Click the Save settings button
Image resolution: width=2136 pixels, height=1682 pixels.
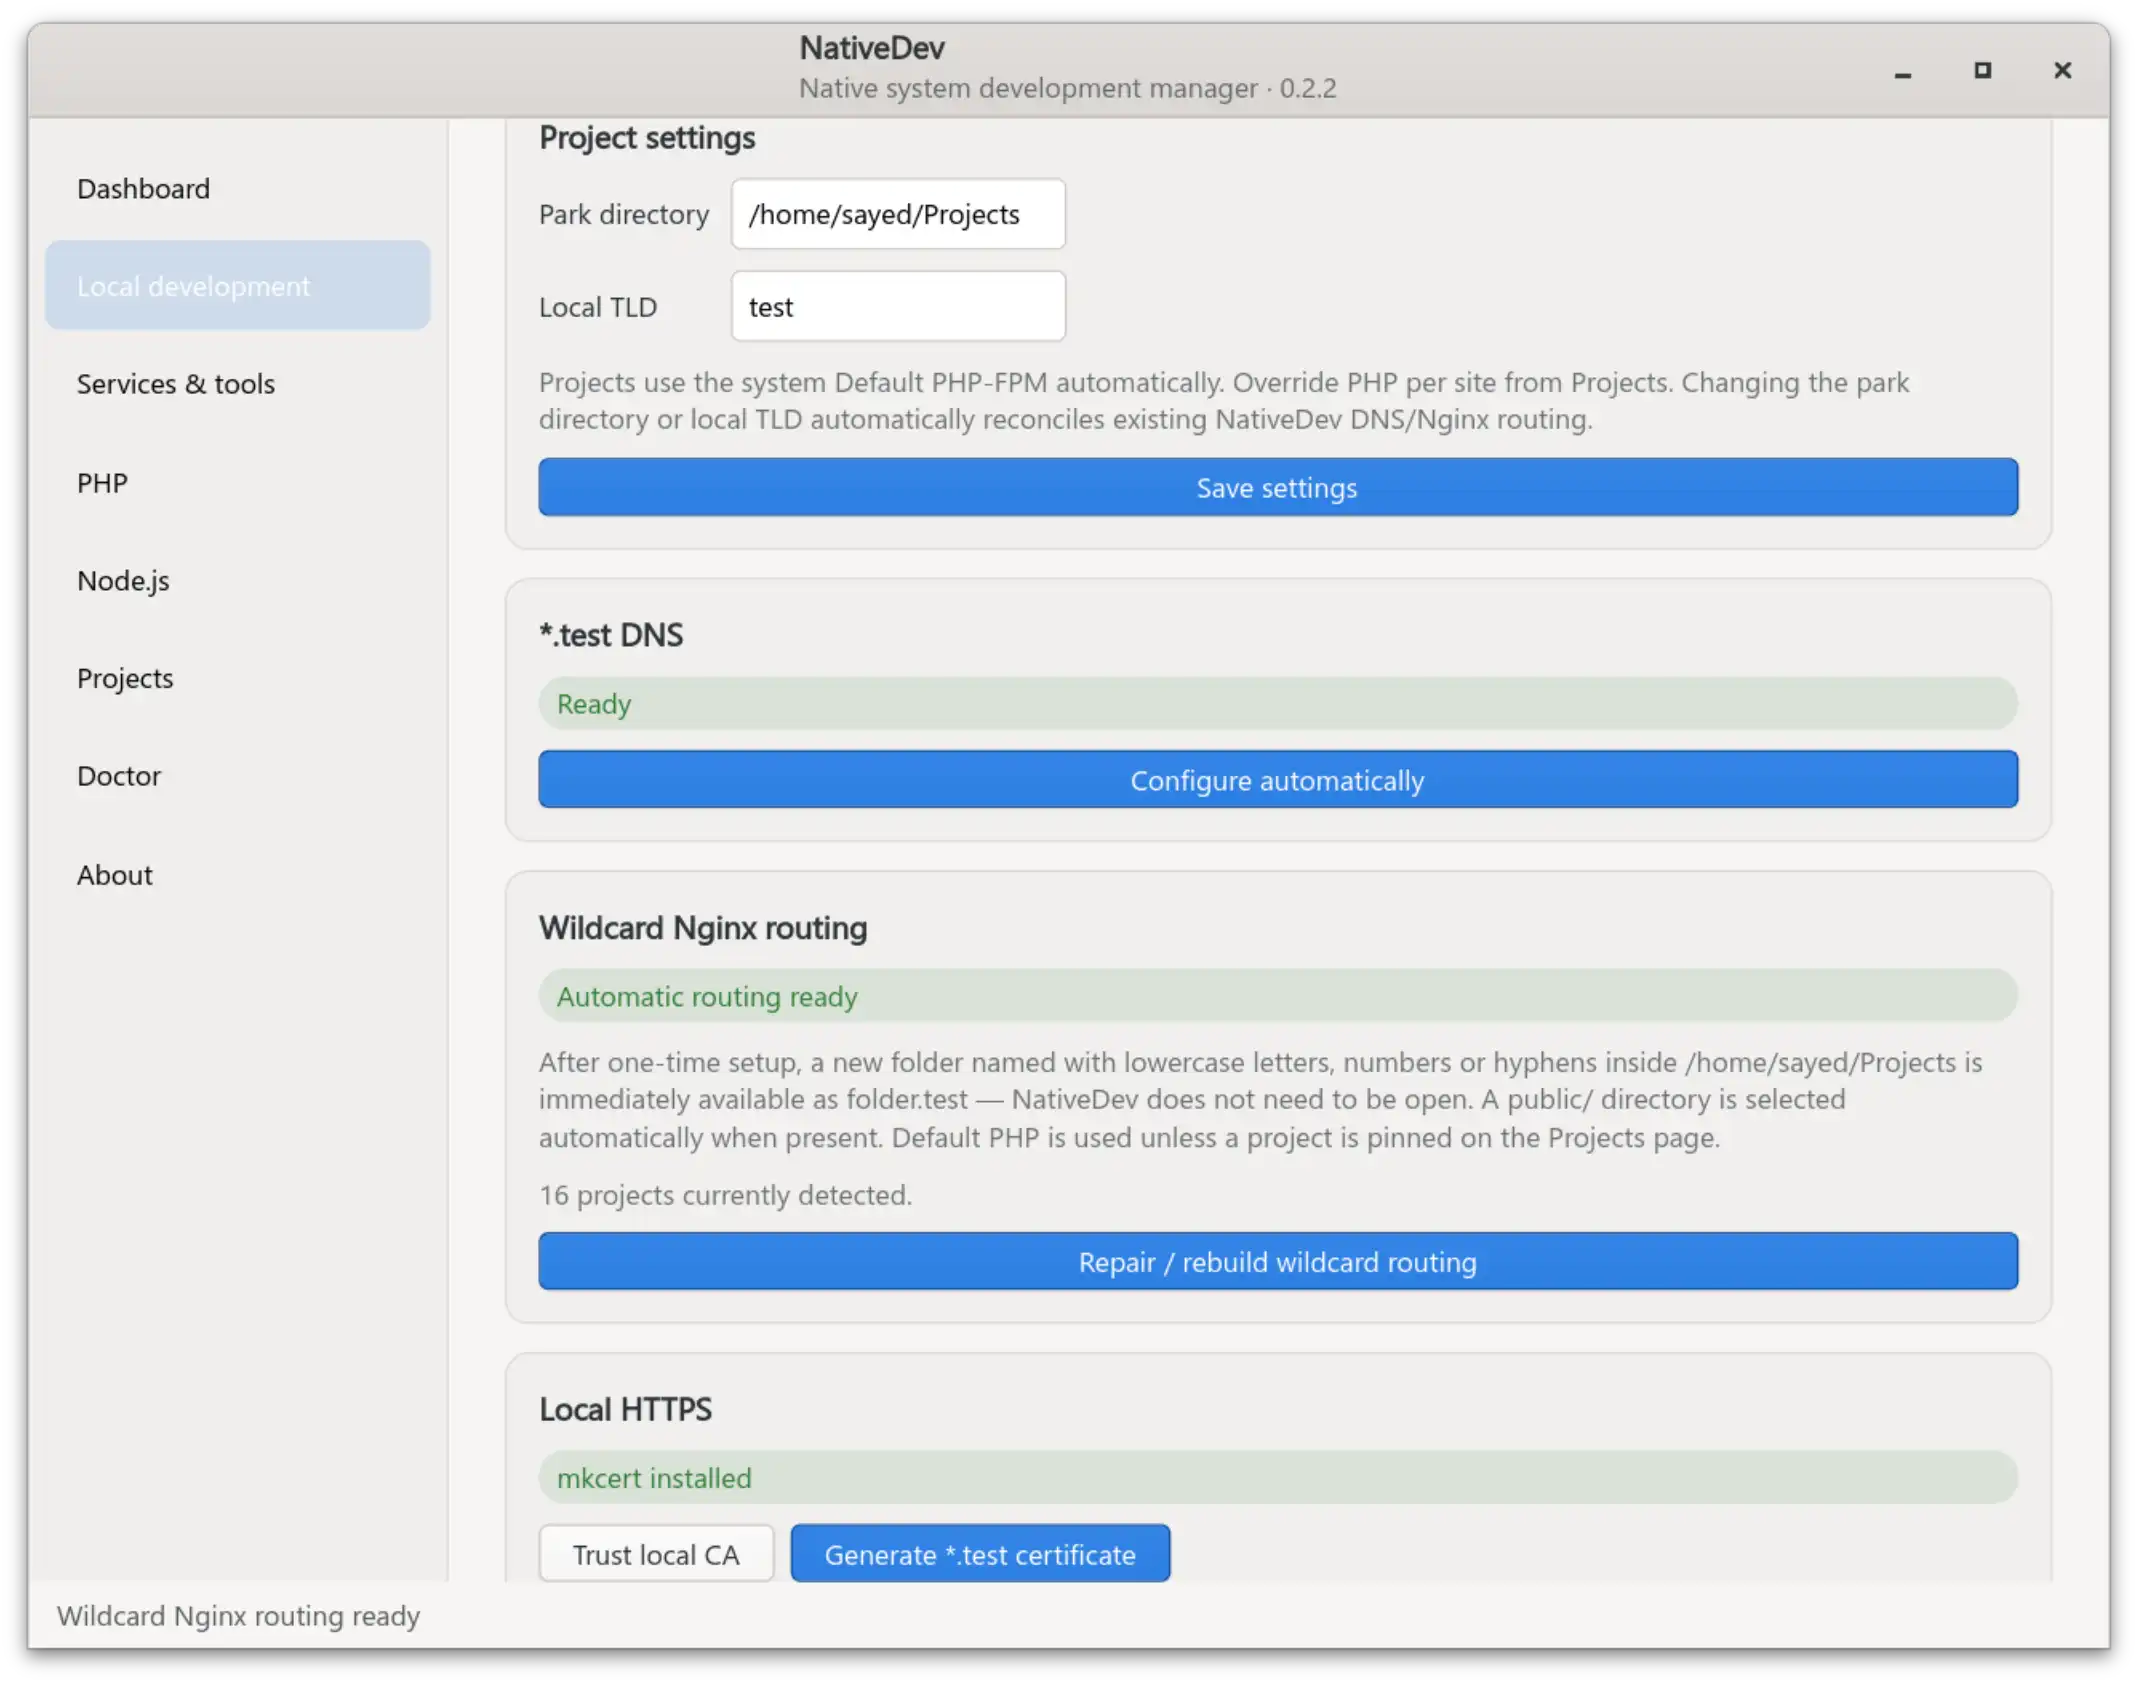1278,487
